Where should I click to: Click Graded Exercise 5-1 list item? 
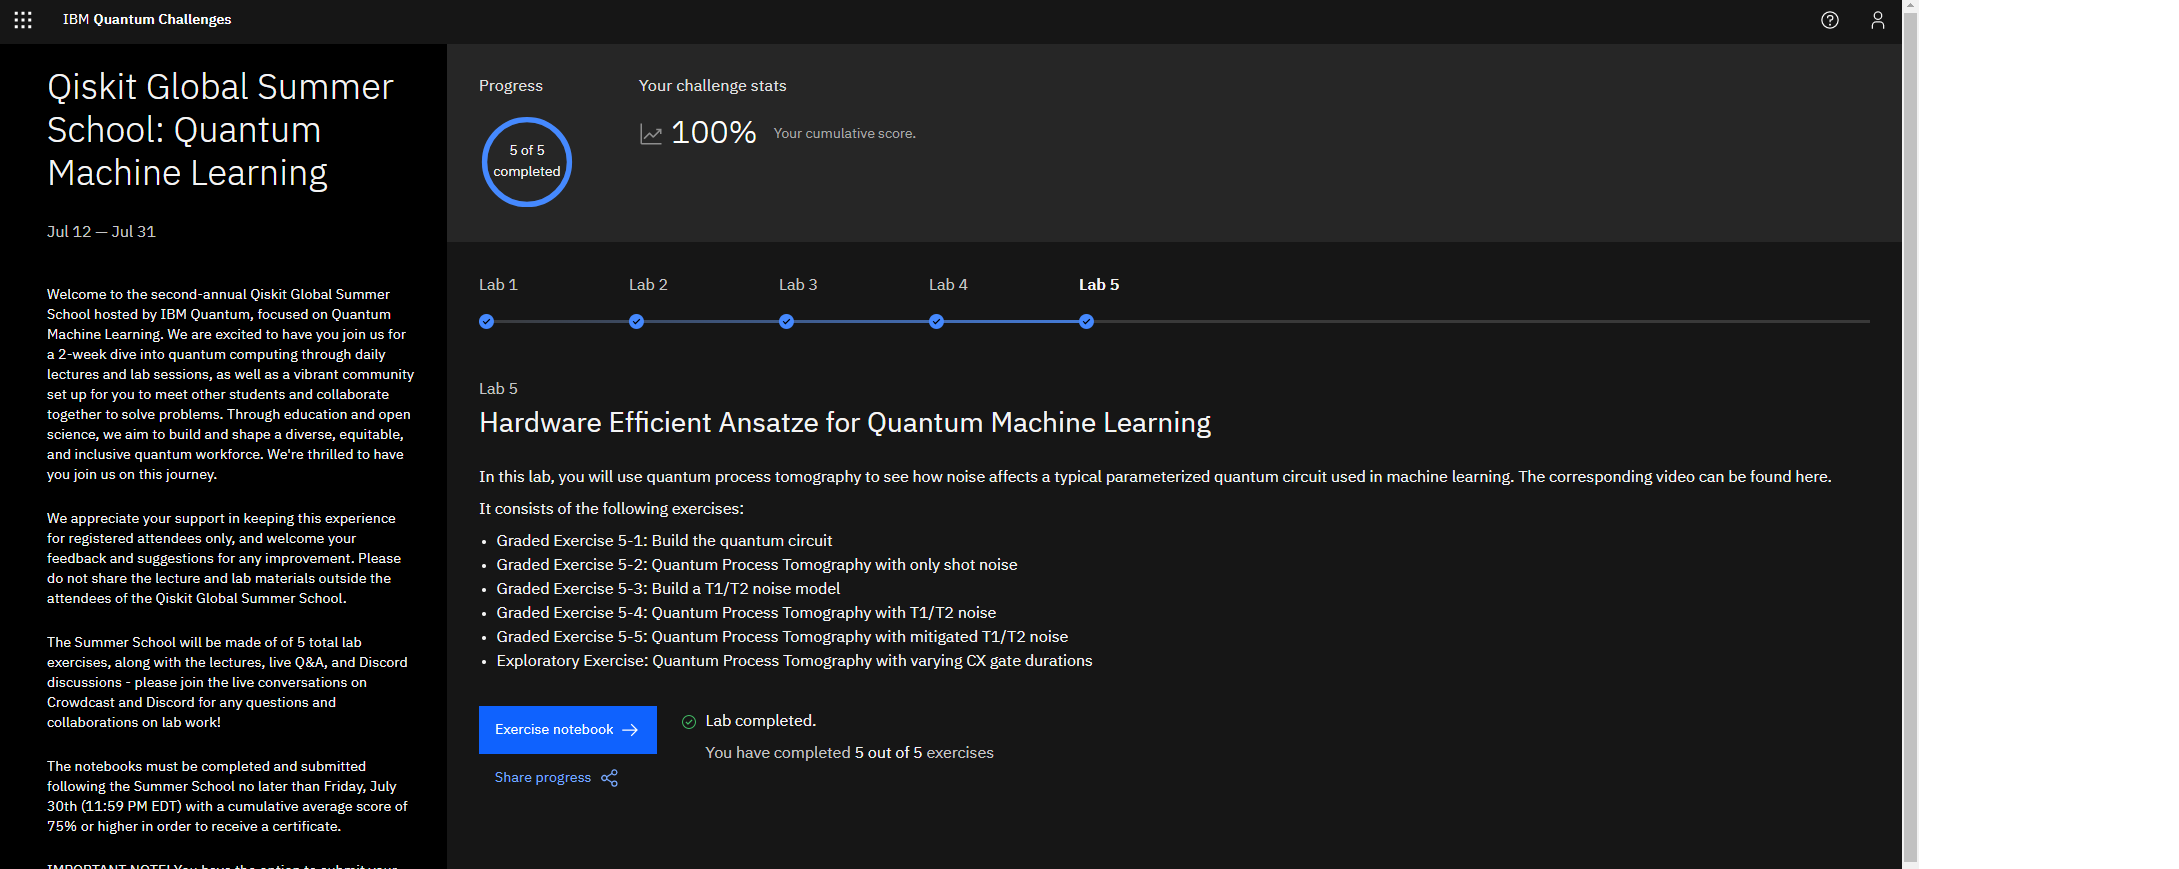pos(664,541)
